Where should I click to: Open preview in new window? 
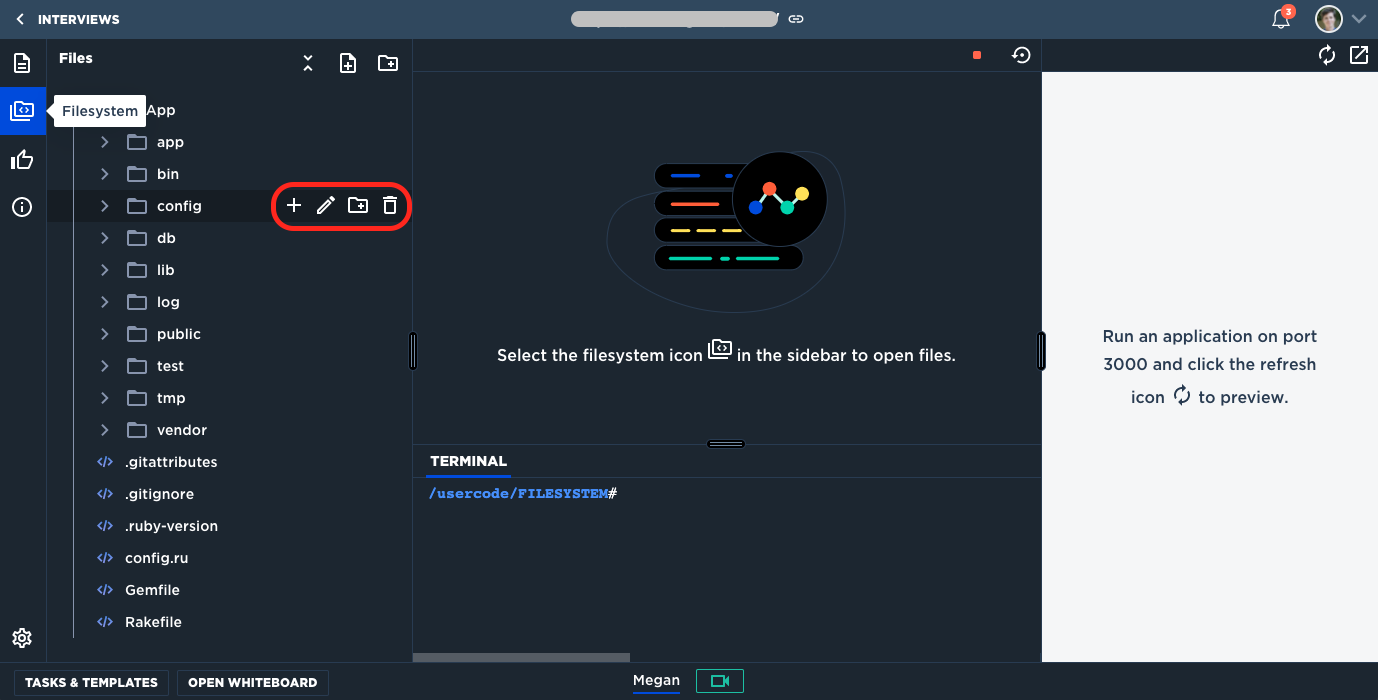(x=1359, y=56)
